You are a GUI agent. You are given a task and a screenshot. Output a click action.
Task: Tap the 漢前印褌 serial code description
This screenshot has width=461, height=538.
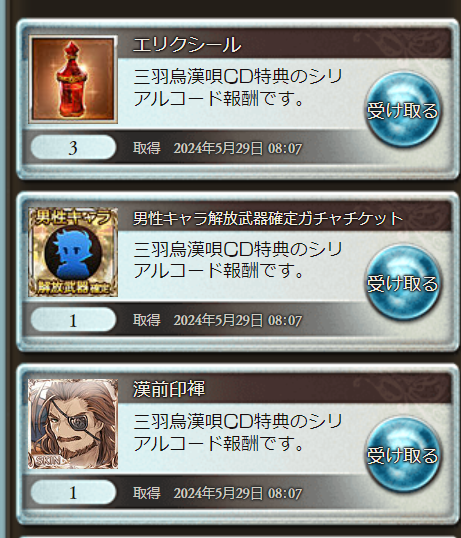(x=238, y=432)
